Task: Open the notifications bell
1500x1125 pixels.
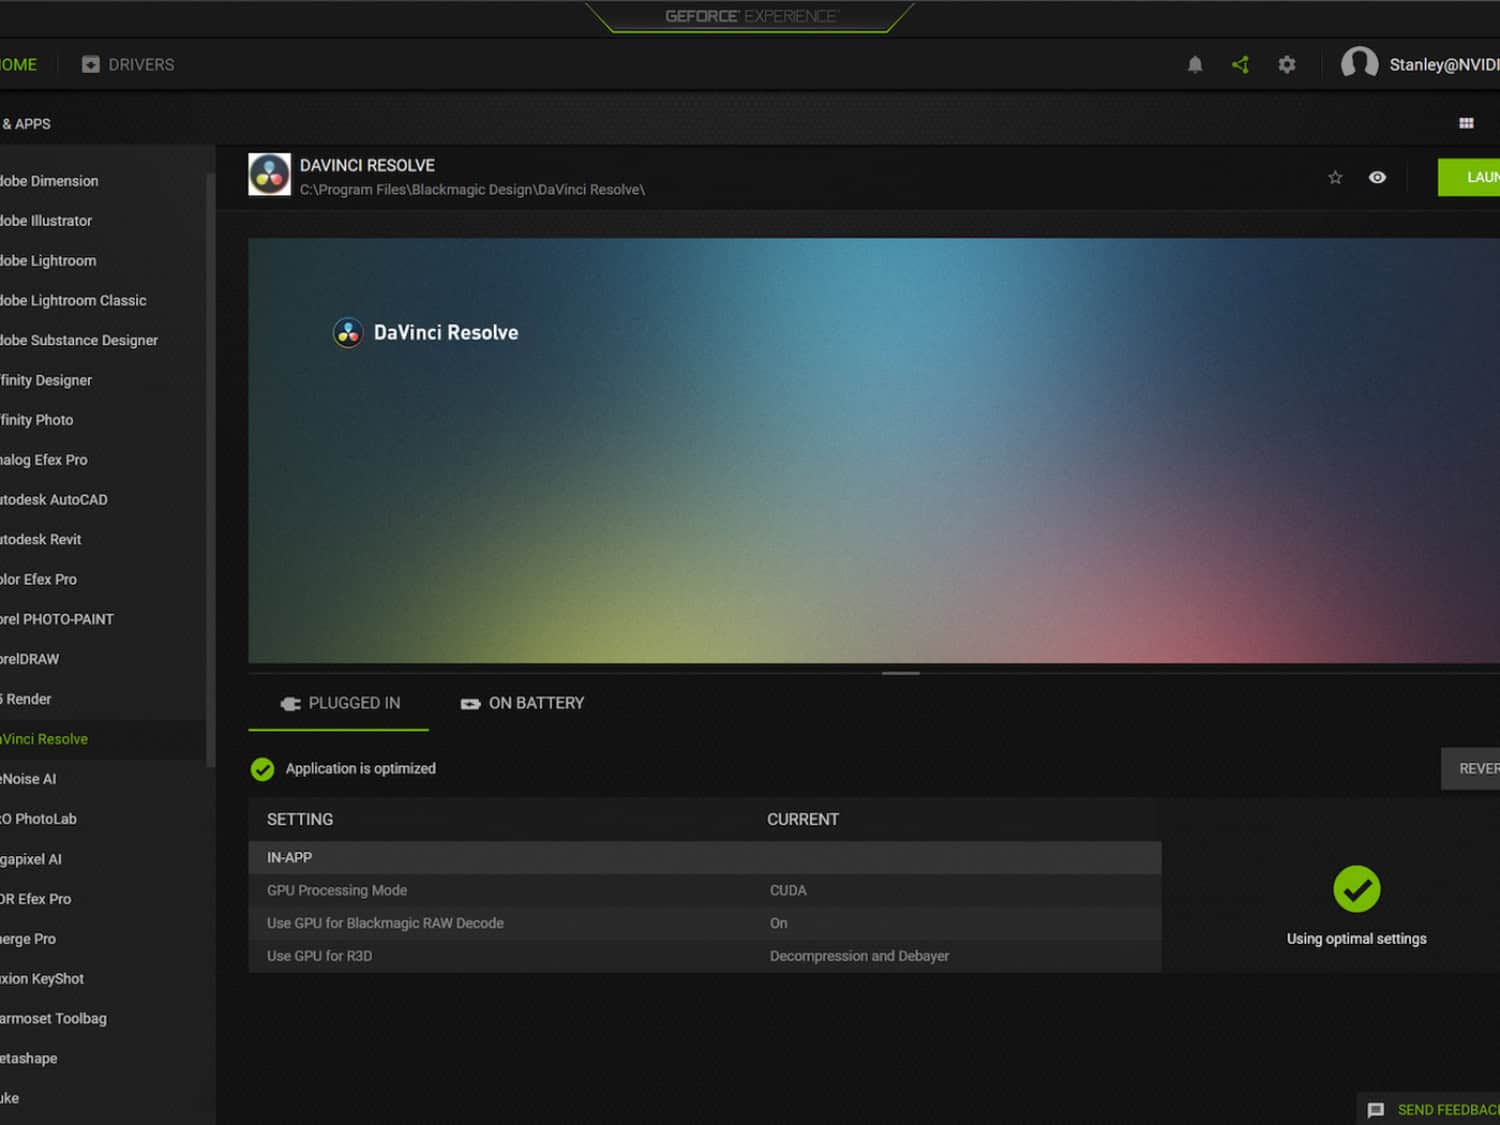Action: coord(1195,65)
